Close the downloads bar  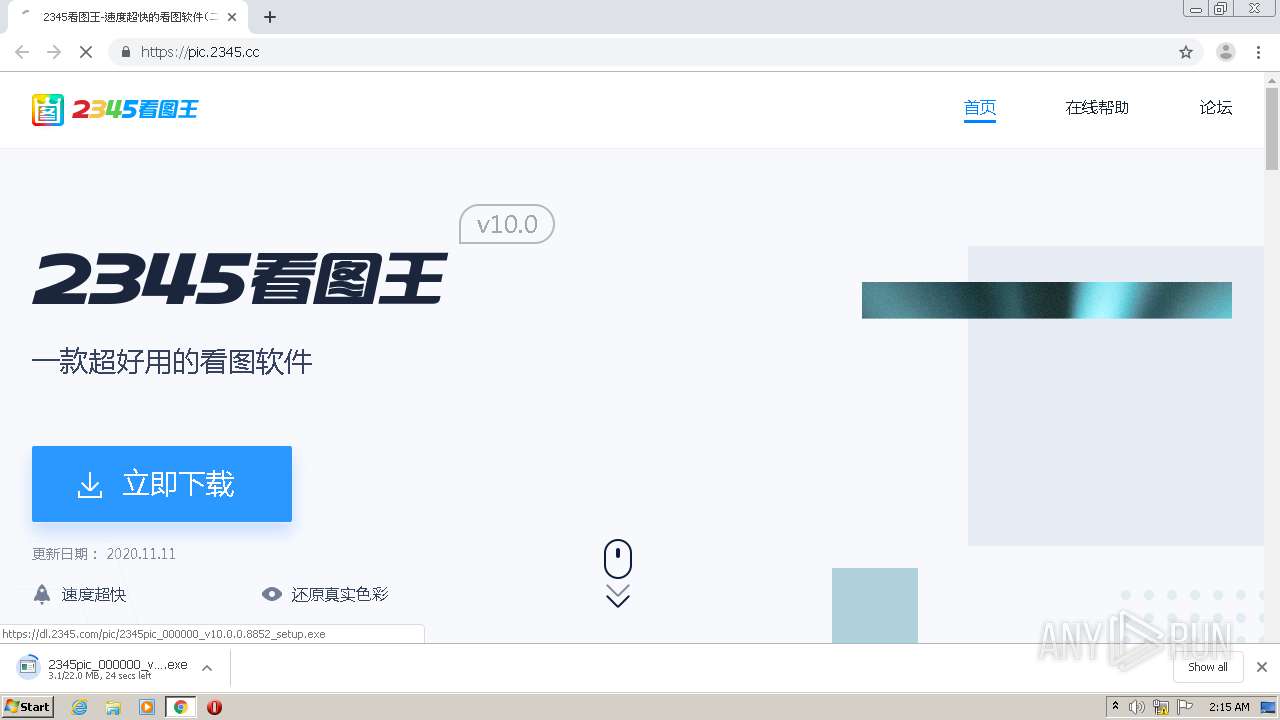pyautogui.click(x=1262, y=667)
